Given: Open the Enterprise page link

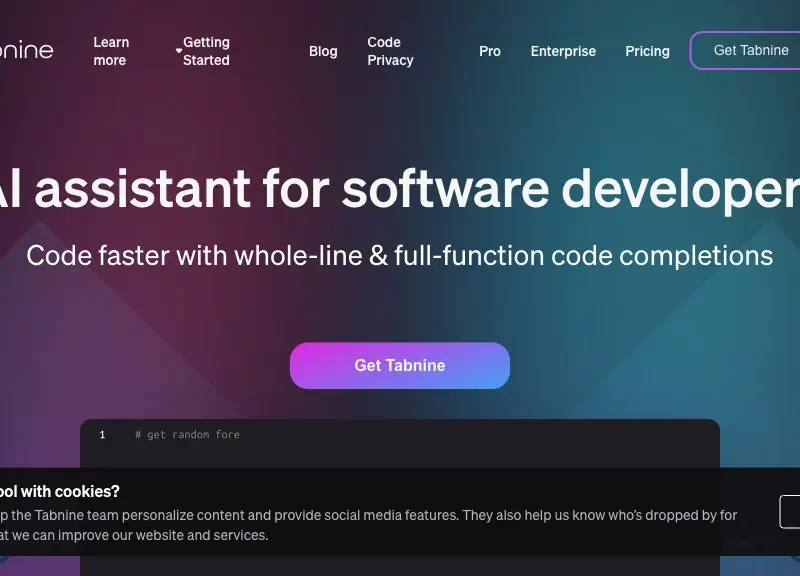Looking at the screenshot, I should point(563,51).
